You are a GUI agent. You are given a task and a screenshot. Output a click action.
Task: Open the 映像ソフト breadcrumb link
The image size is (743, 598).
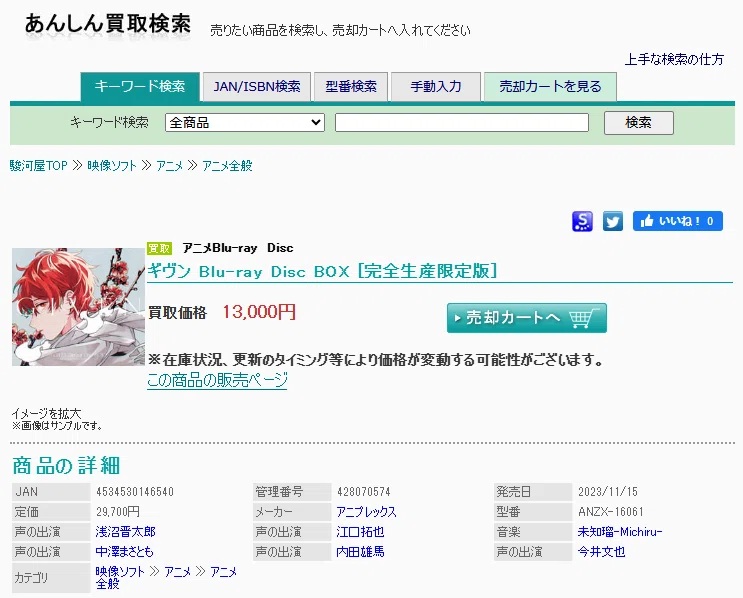pyautogui.click(x=112, y=166)
